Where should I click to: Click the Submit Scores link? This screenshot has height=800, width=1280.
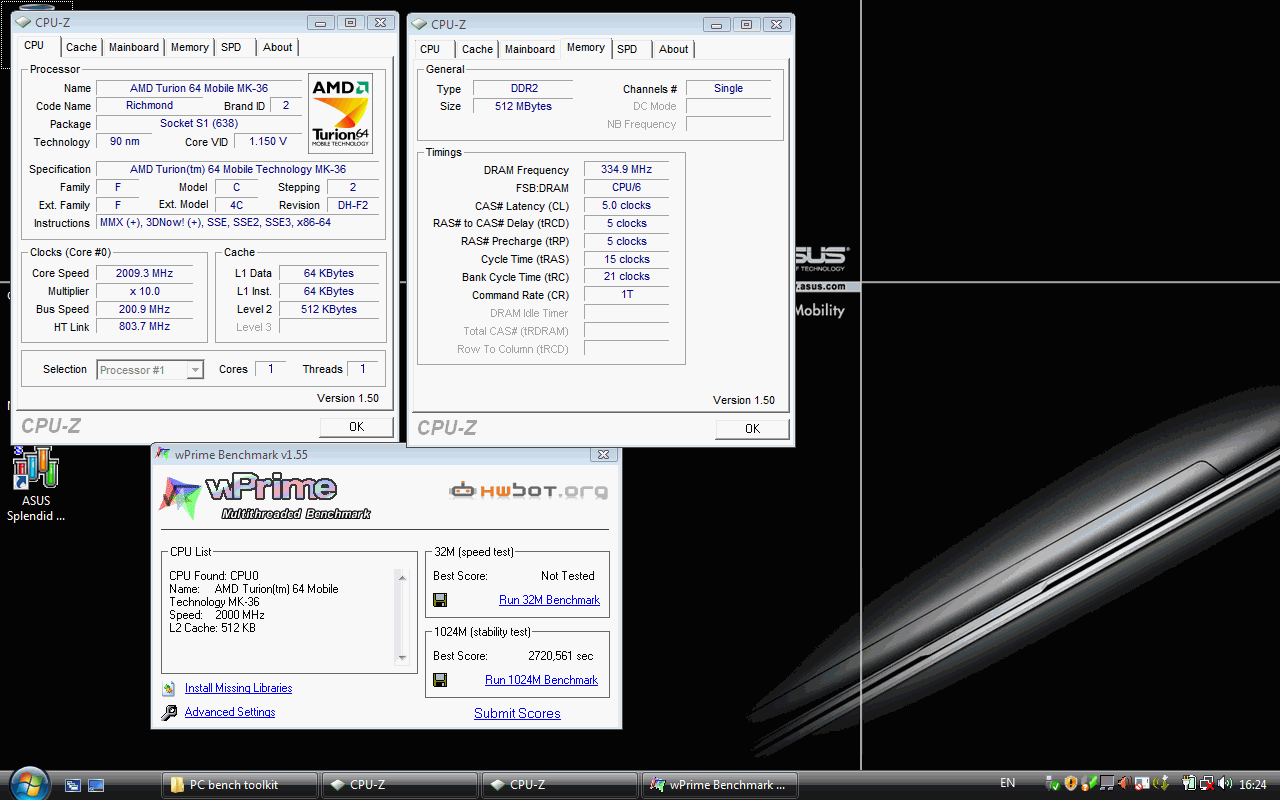coord(517,713)
